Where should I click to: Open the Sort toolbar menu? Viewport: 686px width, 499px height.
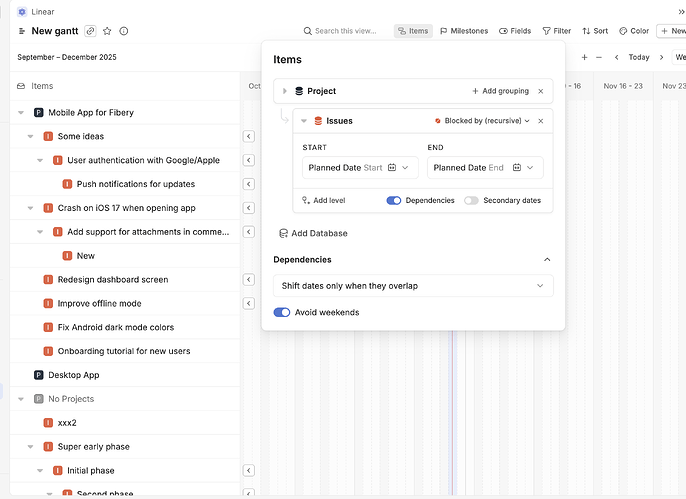coord(595,31)
